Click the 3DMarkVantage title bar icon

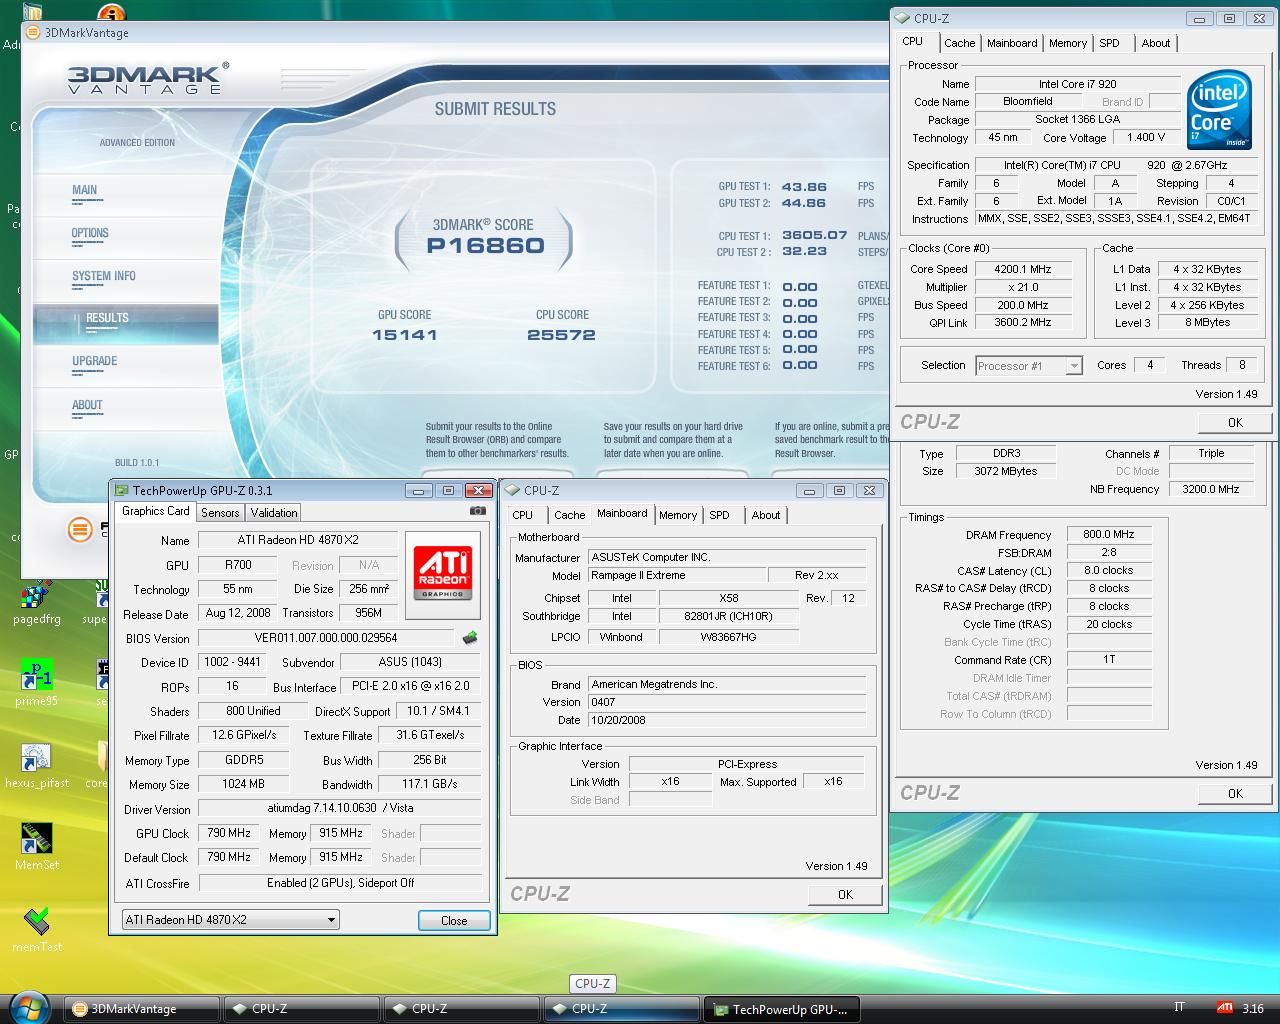(33, 32)
